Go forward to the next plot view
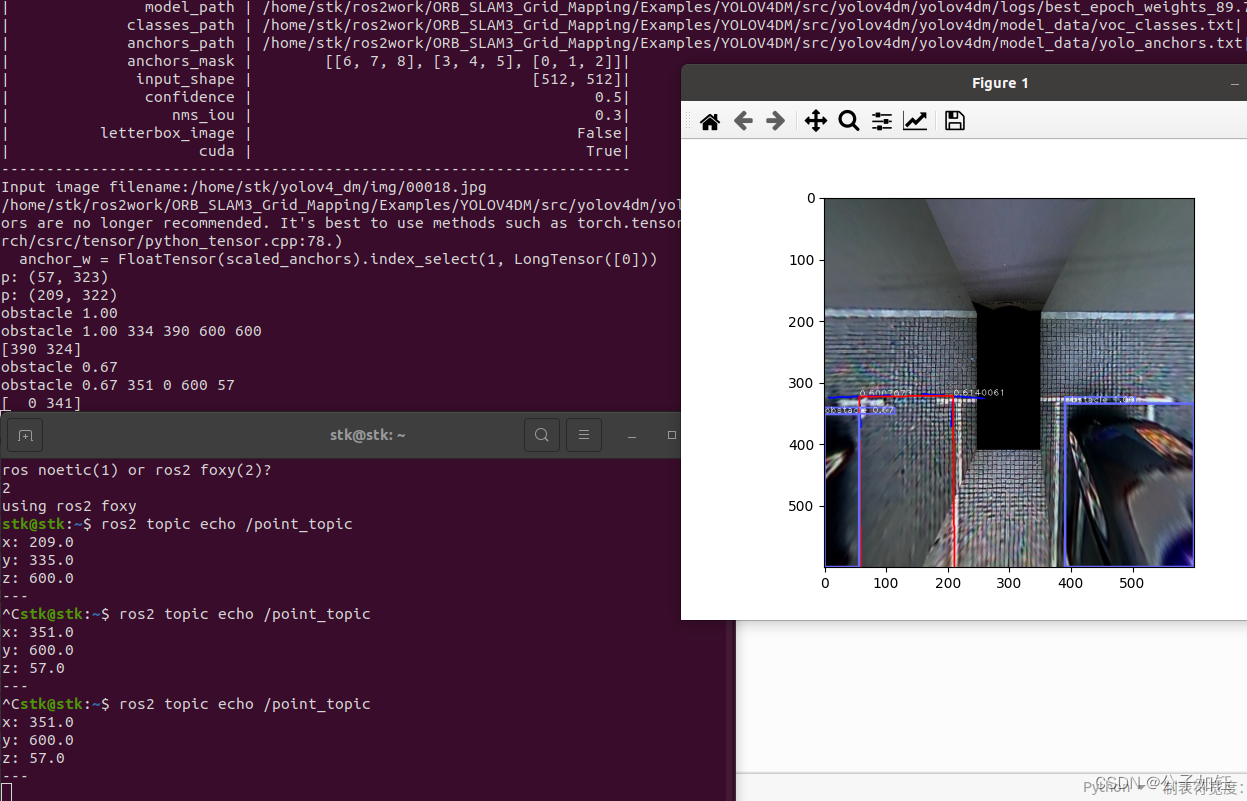 click(x=775, y=121)
